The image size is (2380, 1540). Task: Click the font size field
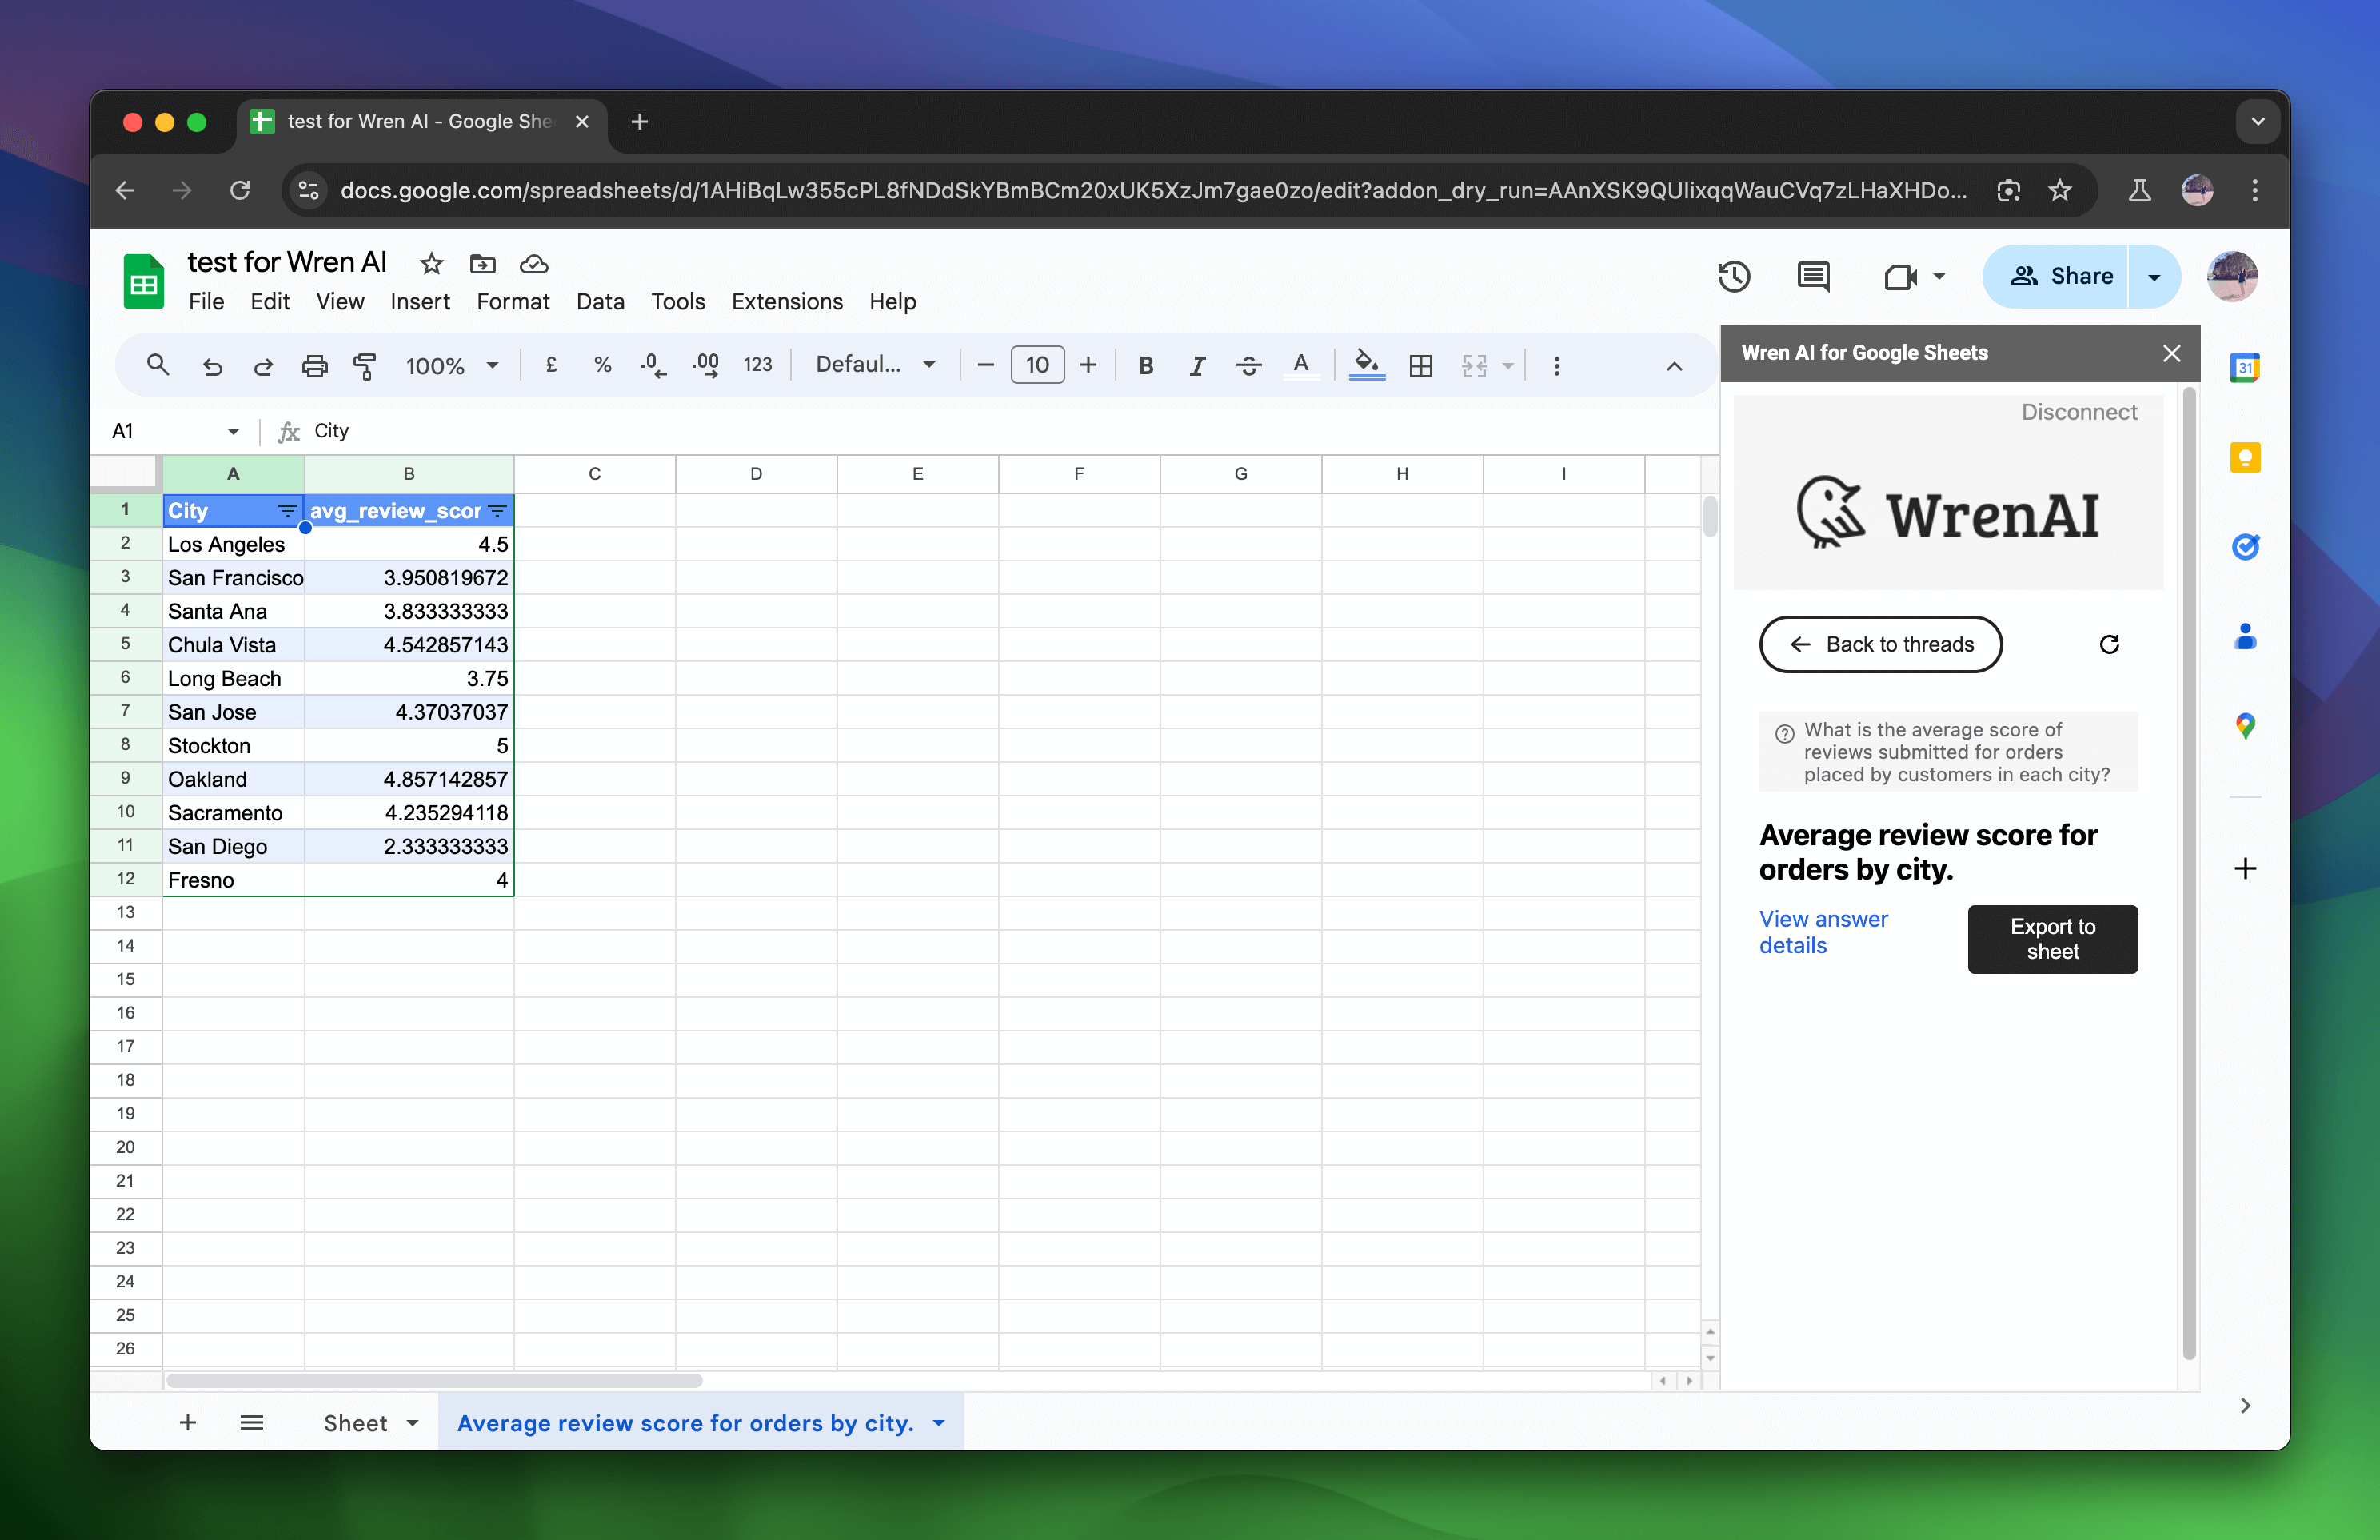[x=1037, y=365]
